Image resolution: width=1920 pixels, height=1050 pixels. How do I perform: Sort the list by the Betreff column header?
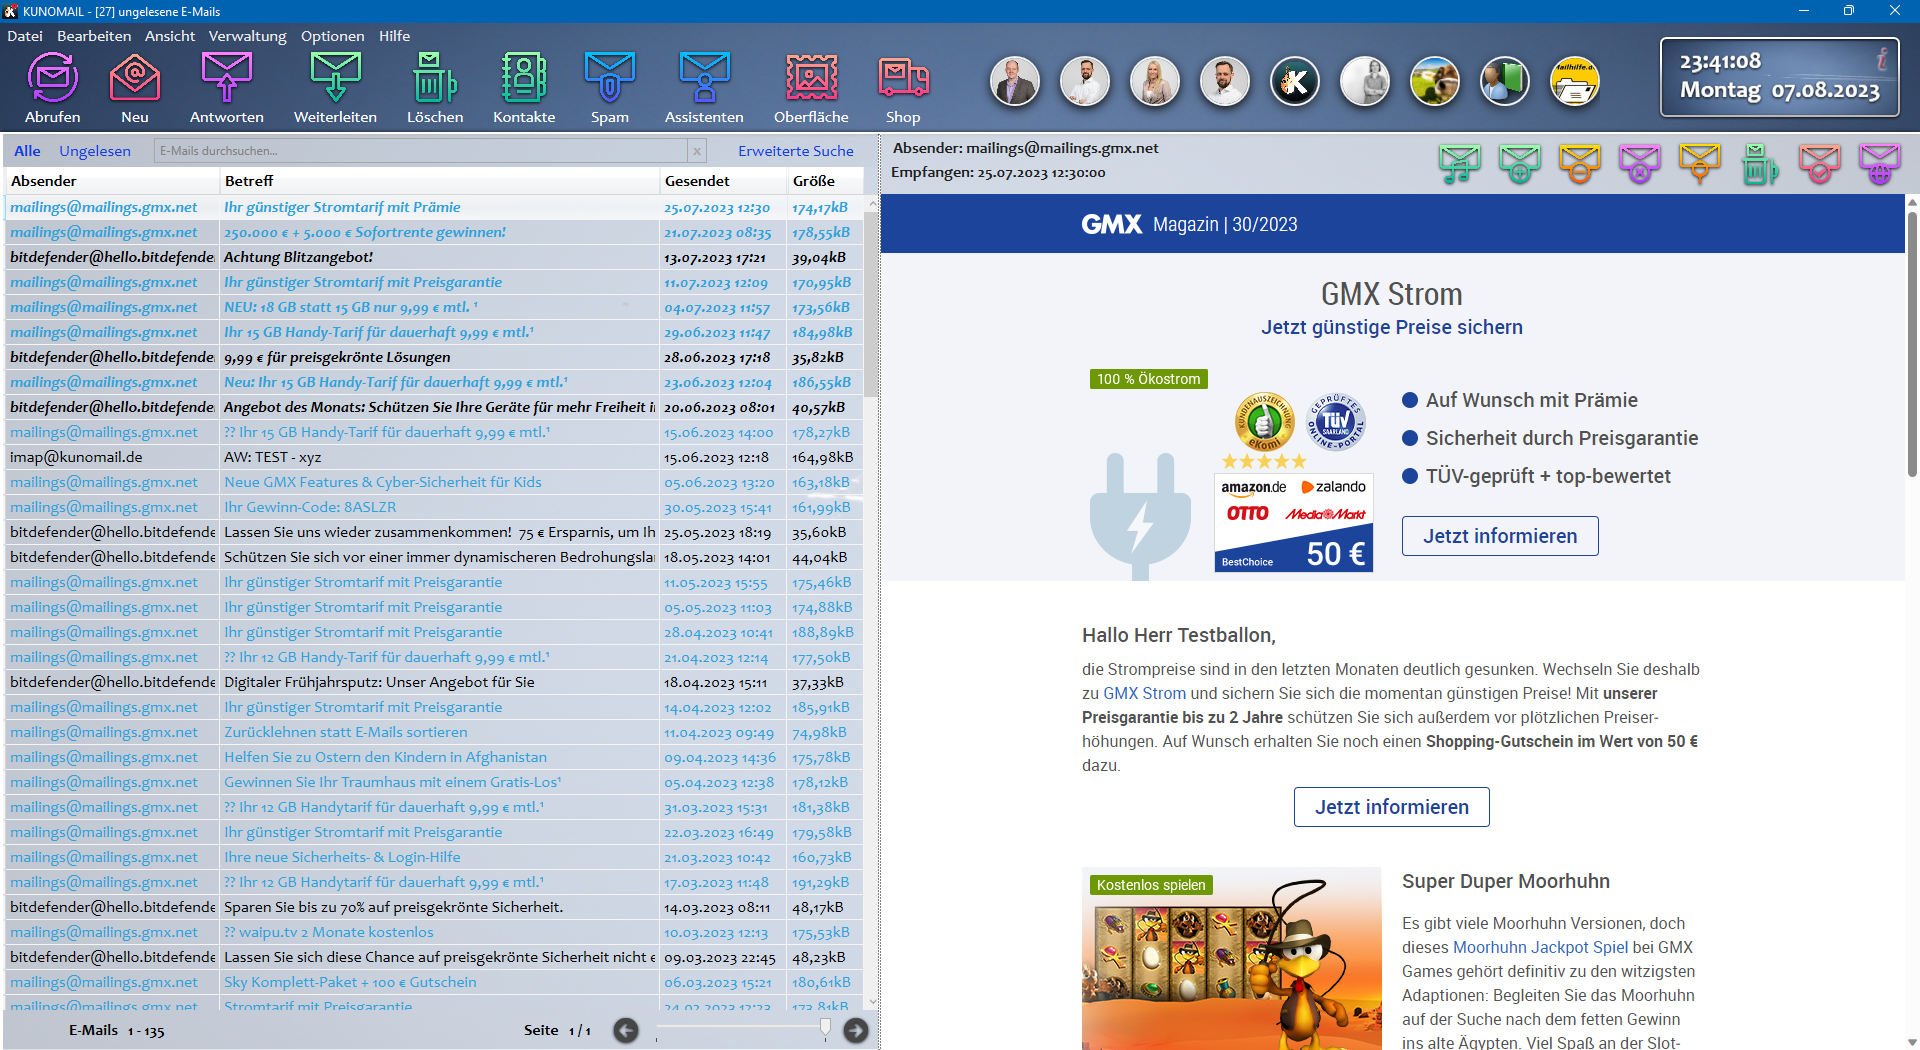(440, 181)
